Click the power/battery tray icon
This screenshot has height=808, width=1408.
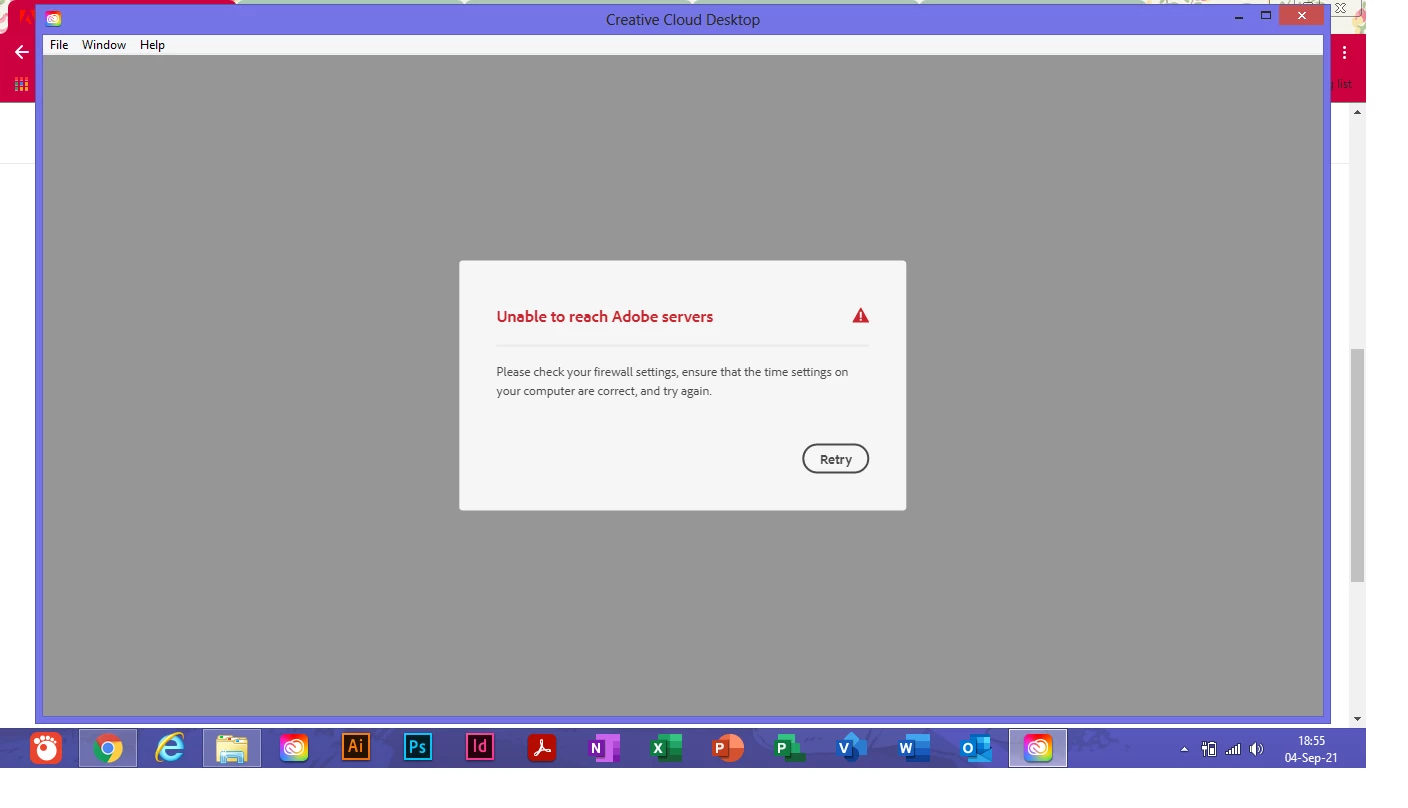coord(1209,749)
